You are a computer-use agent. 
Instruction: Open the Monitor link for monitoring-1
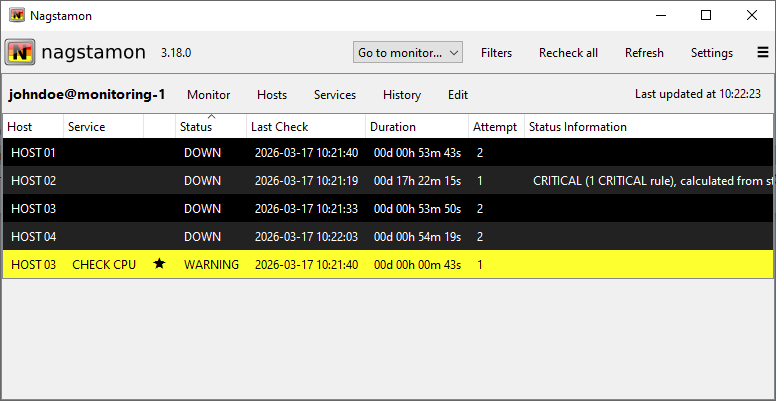click(x=208, y=95)
